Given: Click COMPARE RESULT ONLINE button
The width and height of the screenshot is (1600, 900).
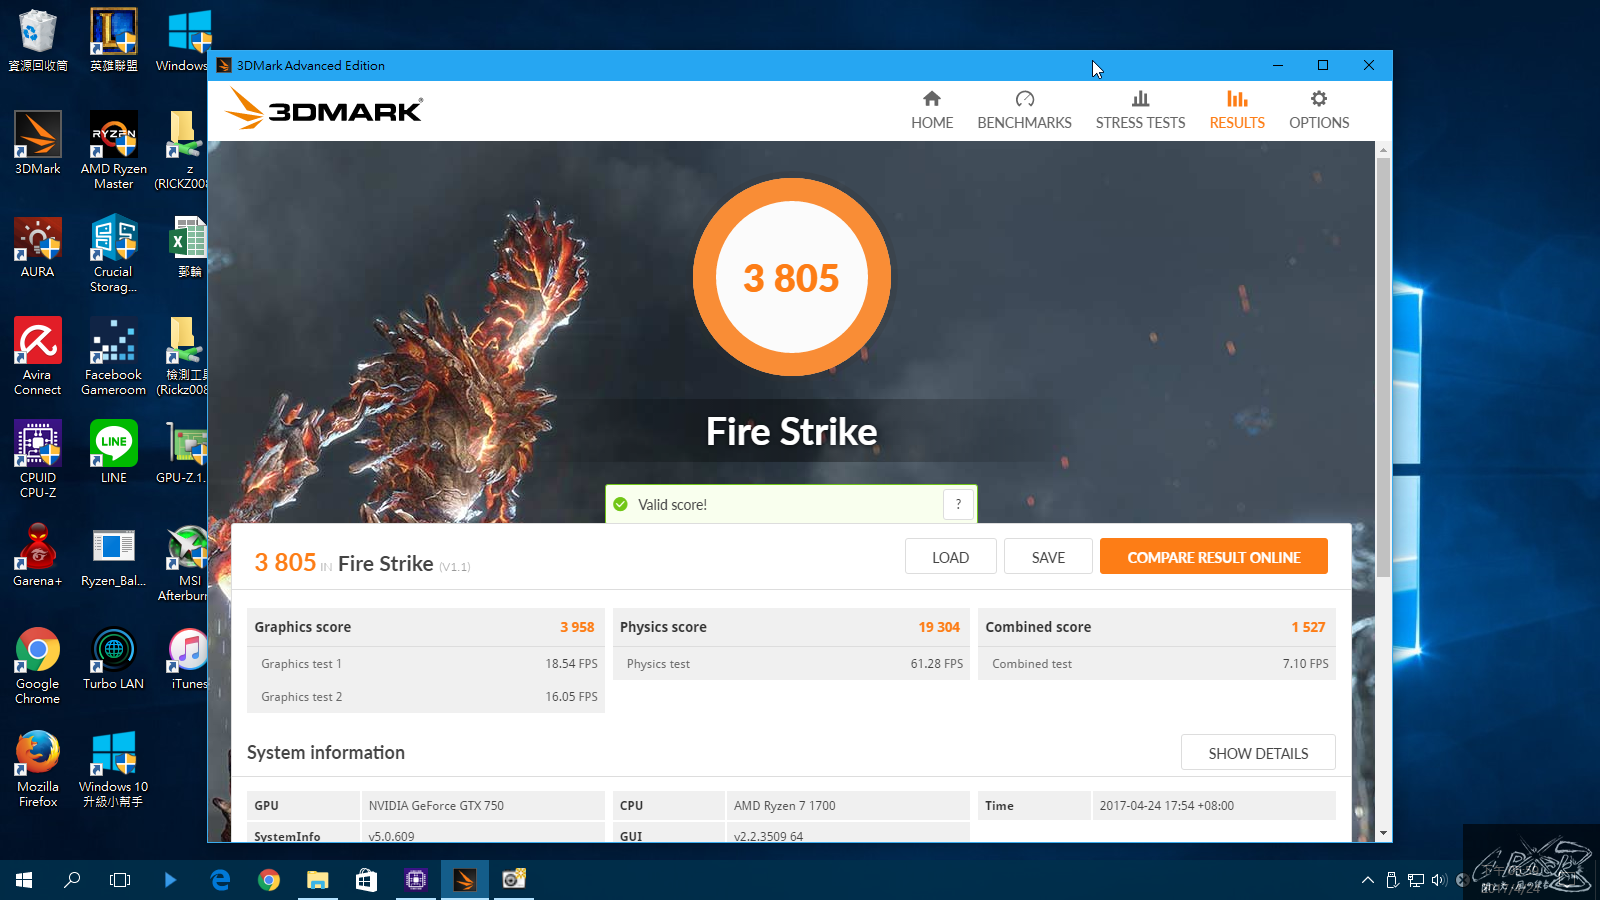Looking at the screenshot, I should pos(1214,557).
